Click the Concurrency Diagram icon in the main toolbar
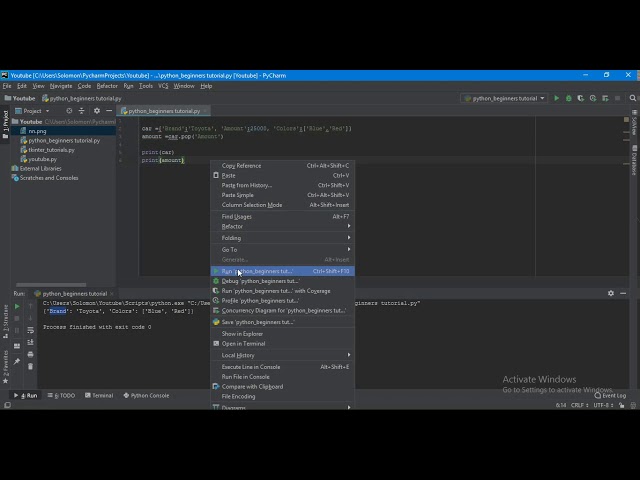640x480 pixels. (x=605, y=98)
